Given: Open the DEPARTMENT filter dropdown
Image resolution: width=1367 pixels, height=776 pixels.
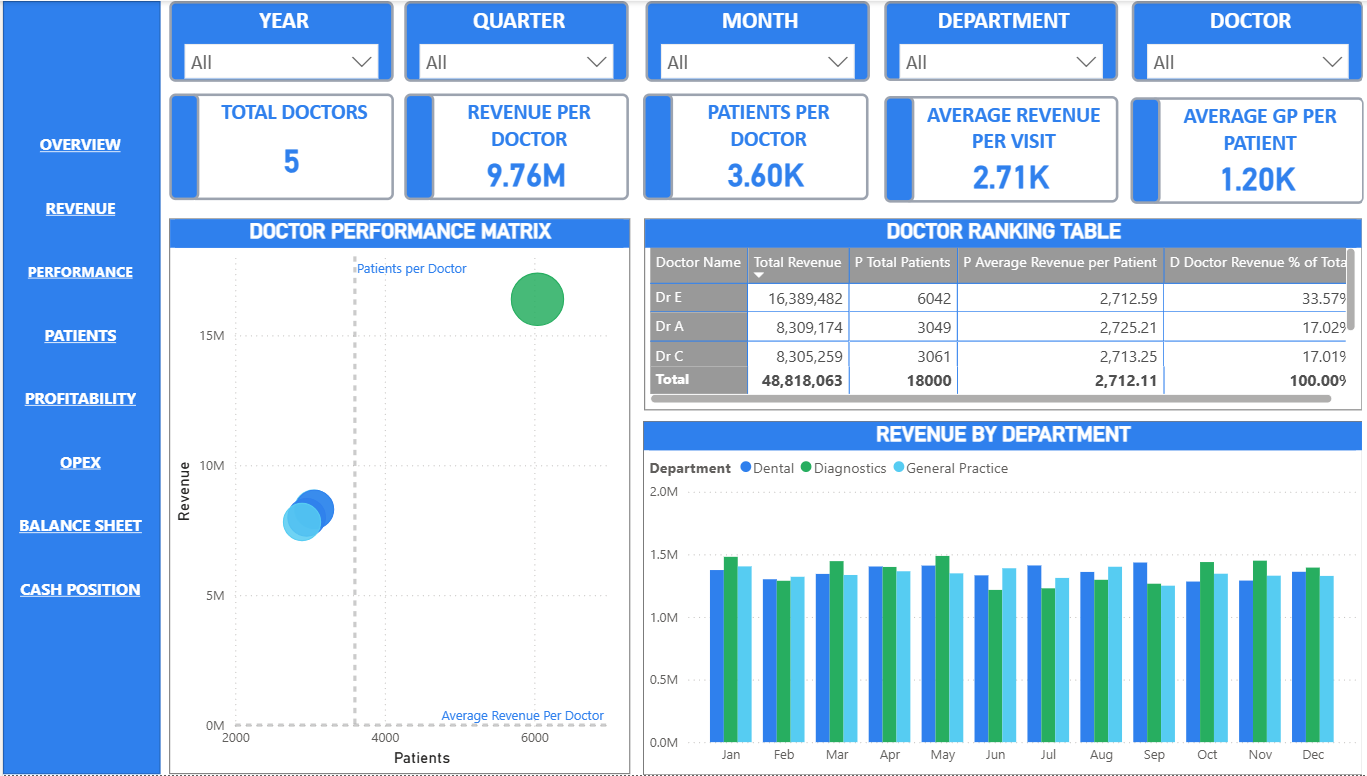Looking at the screenshot, I should coord(1001,62).
